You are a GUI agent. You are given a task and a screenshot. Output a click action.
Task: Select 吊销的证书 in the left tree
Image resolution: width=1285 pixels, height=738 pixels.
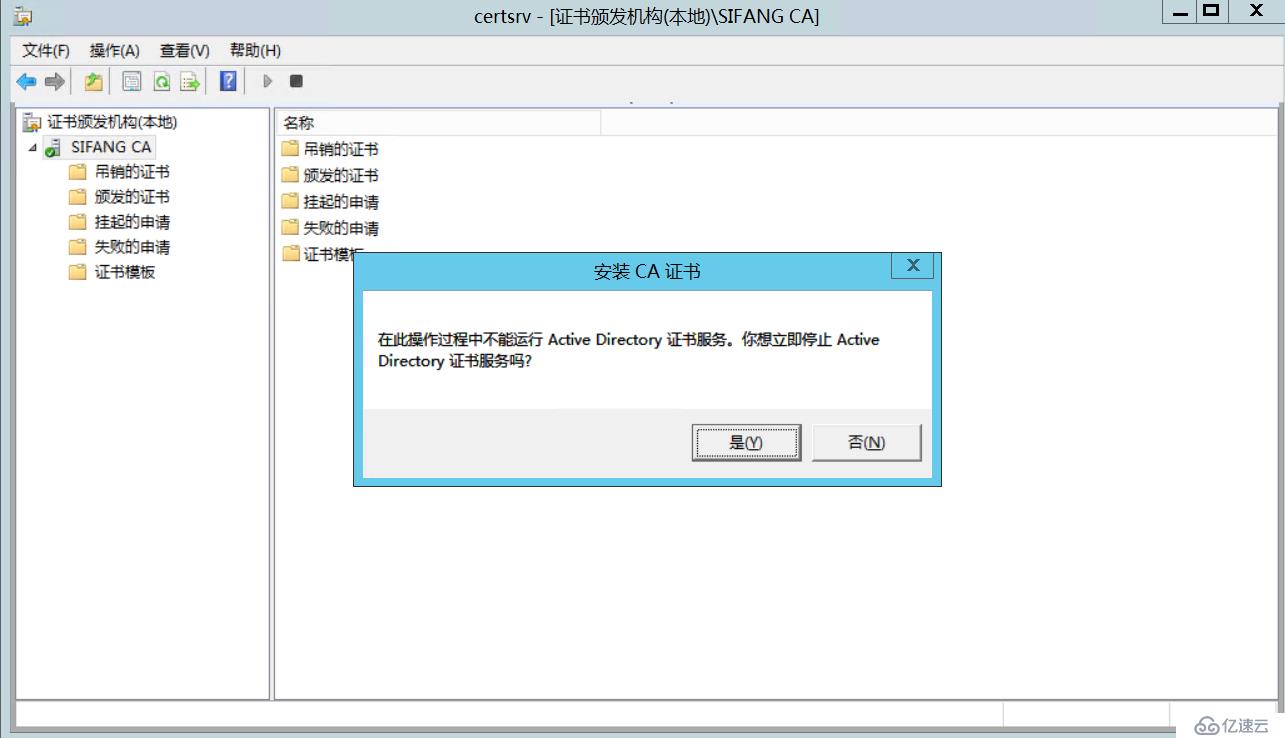pos(132,172)
